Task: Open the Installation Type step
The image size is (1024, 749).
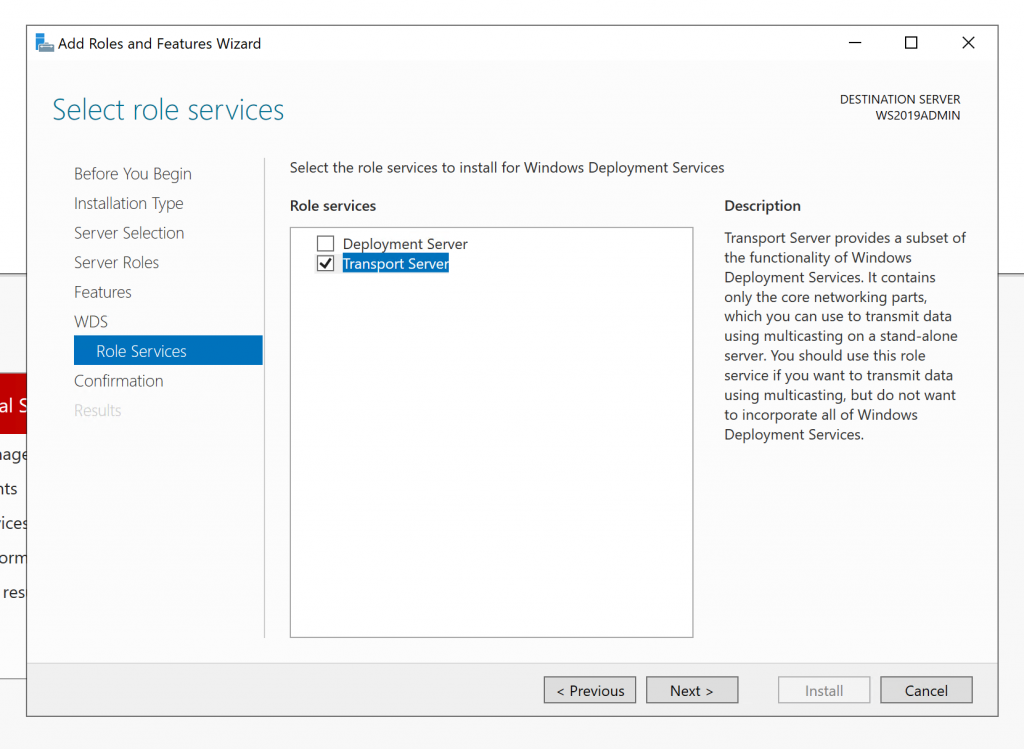Action: (x=129, y=203)
